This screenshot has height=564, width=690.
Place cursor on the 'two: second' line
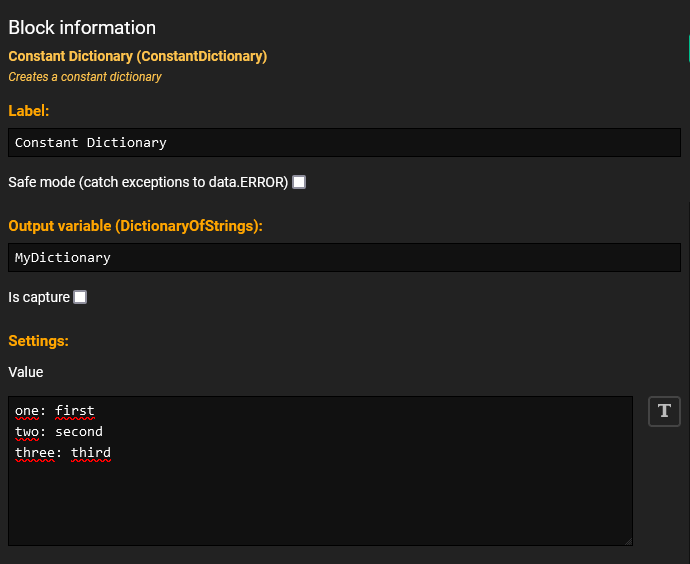click(59, 432)
